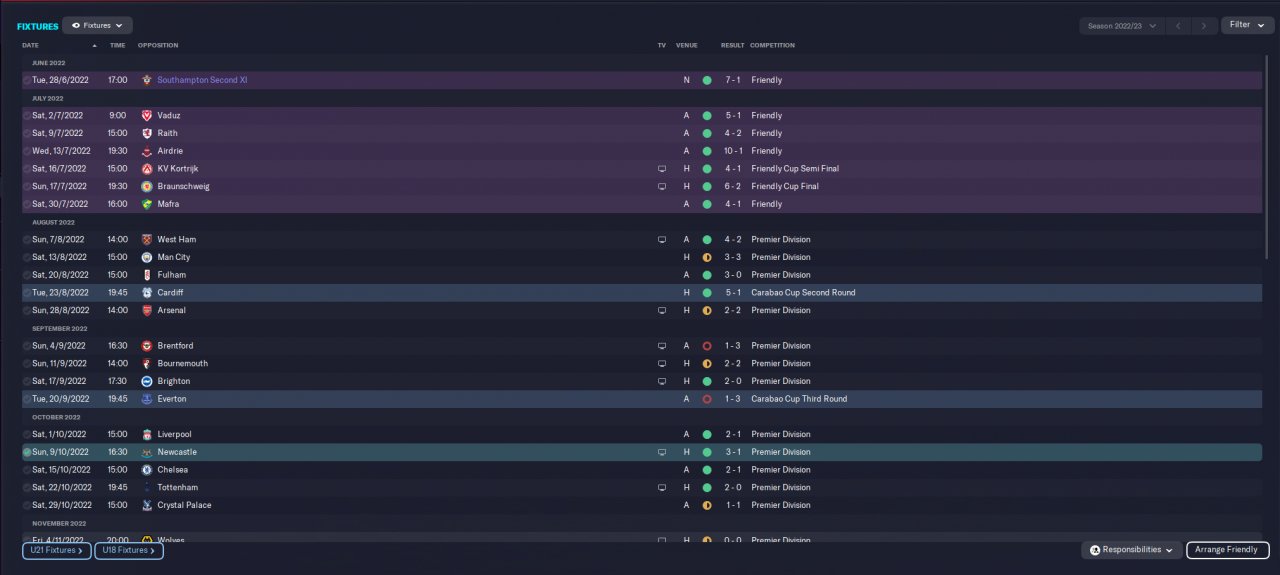1280x575 pixels.
Task: Sort fixtures by the Date column header
Action: [x=31, y=45]
